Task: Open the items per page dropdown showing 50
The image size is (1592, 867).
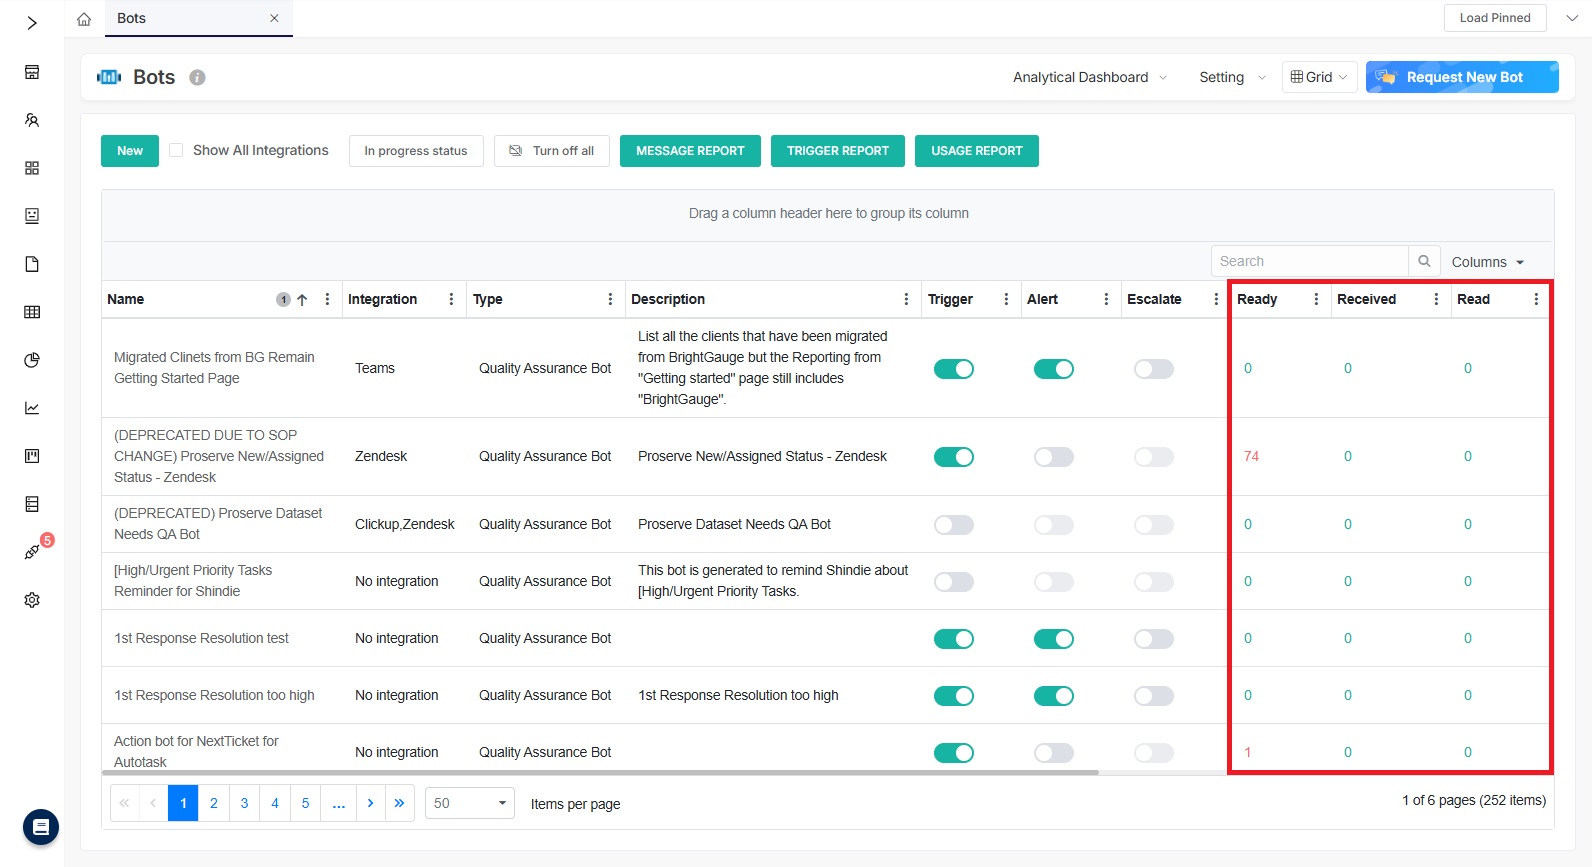Action: coord(470,803)
